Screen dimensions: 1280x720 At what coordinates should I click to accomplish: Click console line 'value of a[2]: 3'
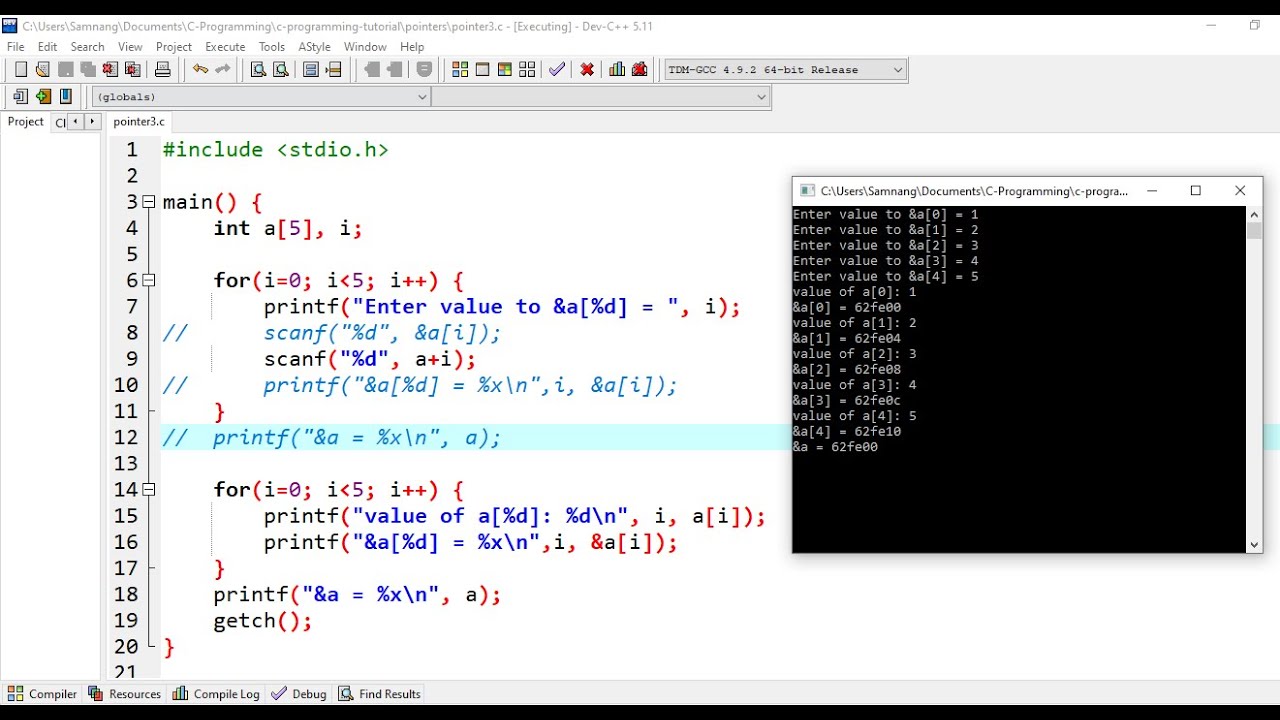pyautogui.click(x=855, y=354)
